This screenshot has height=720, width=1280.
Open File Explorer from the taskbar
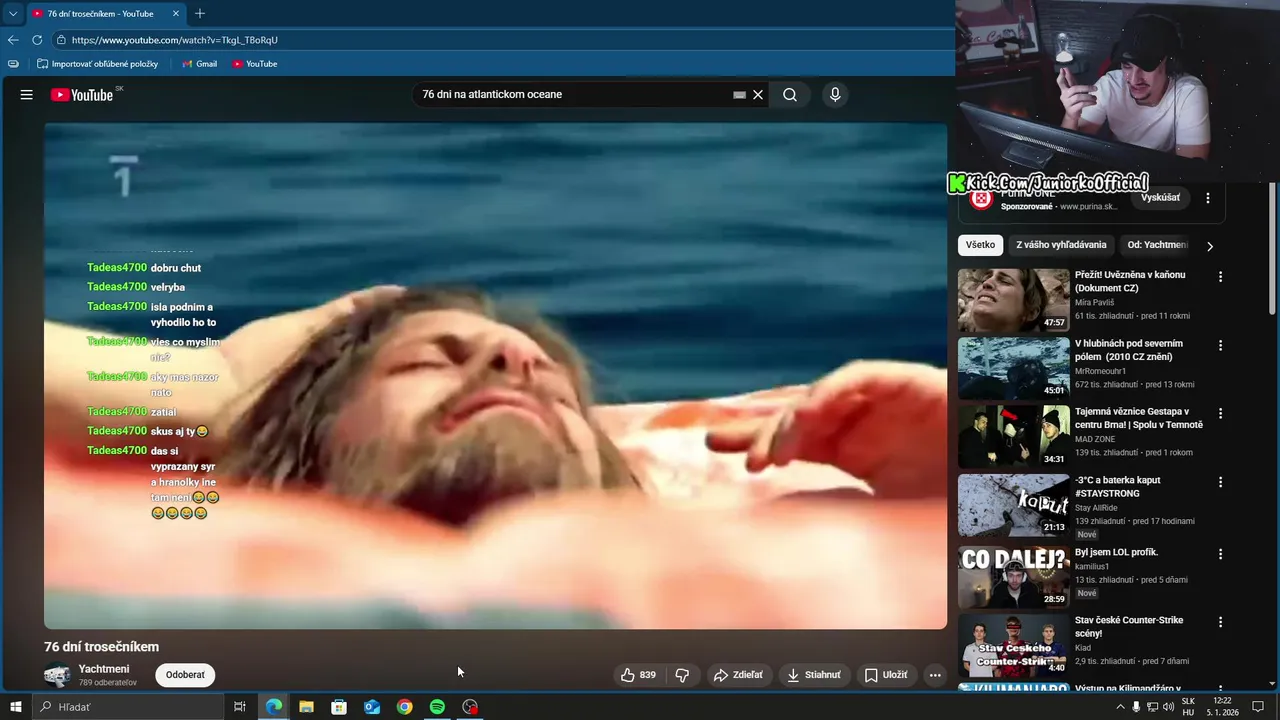pos(307,707)
